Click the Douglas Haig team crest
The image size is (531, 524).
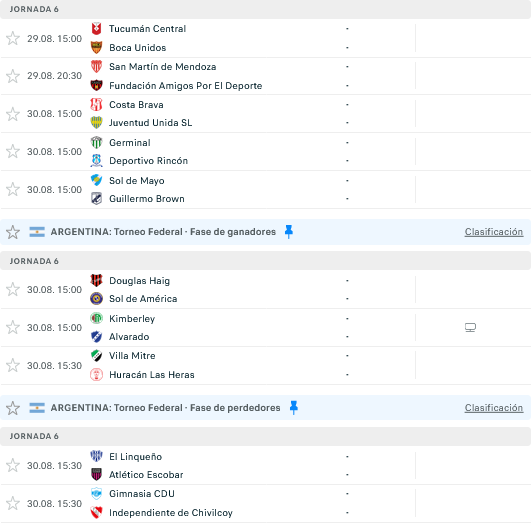coord(97,280)
